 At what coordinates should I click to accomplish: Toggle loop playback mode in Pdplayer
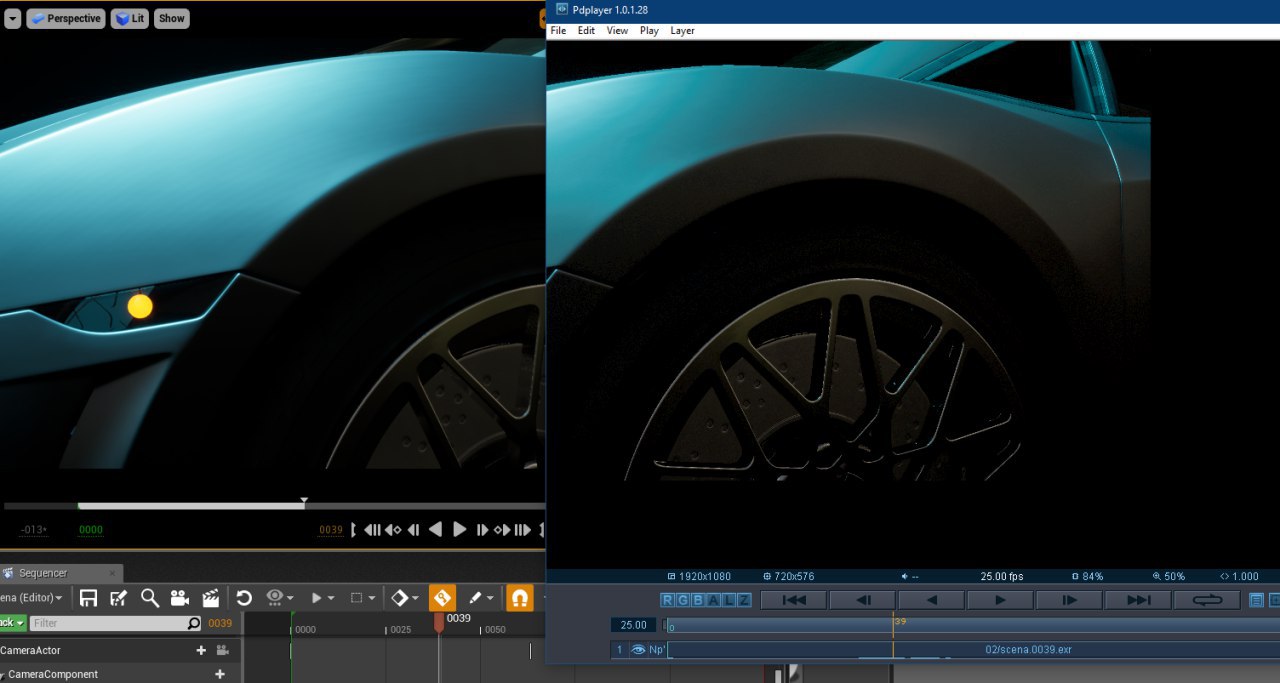(x=1207, y=600)
